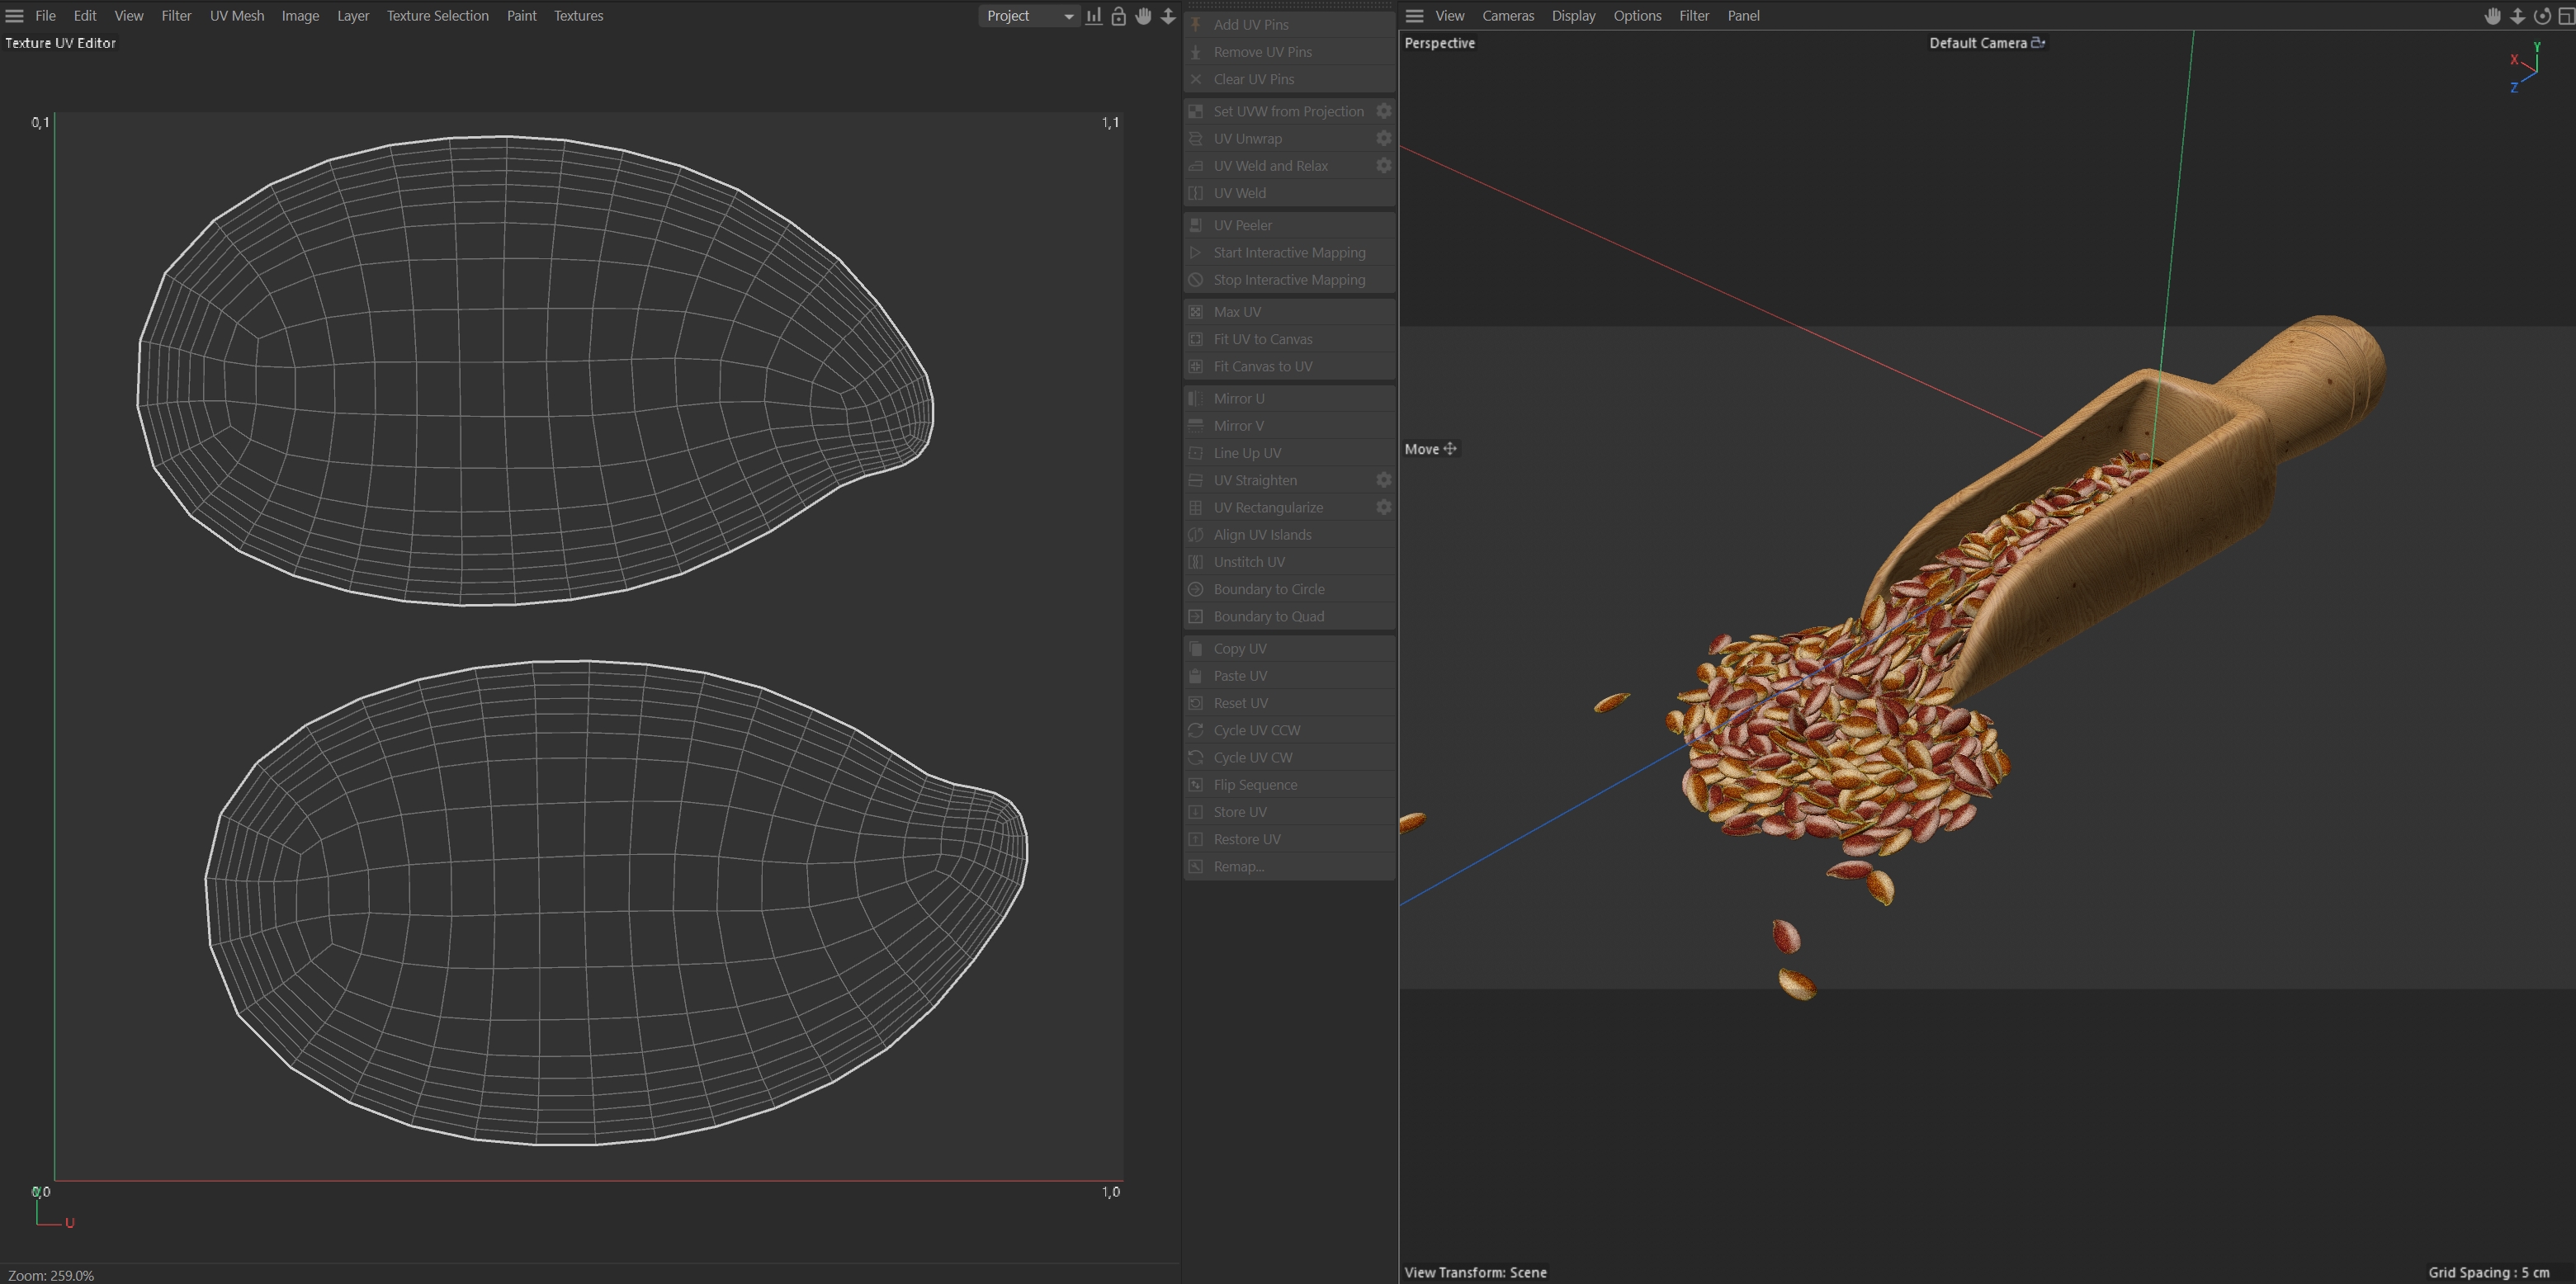Click the viewport layout toggle icon

(x=2565, y=16)
